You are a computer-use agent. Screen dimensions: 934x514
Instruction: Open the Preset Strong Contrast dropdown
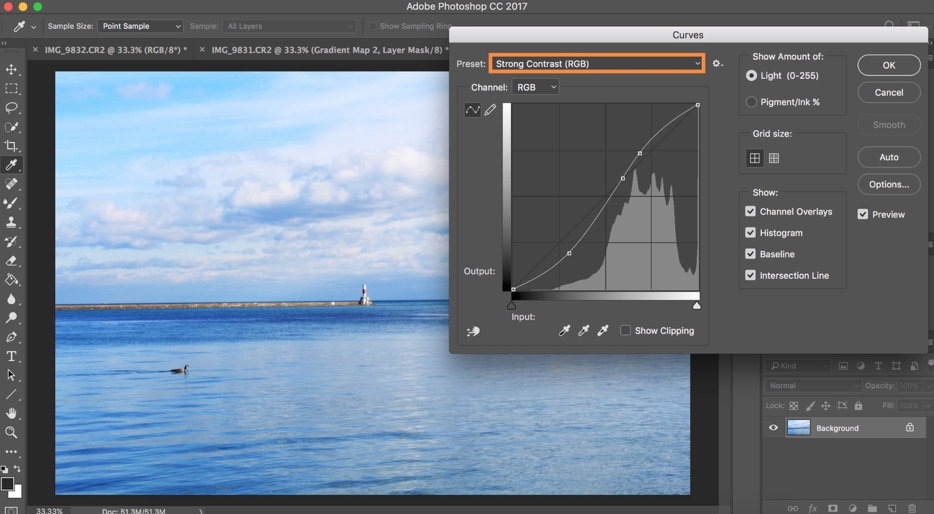click(x=597, y=63)
